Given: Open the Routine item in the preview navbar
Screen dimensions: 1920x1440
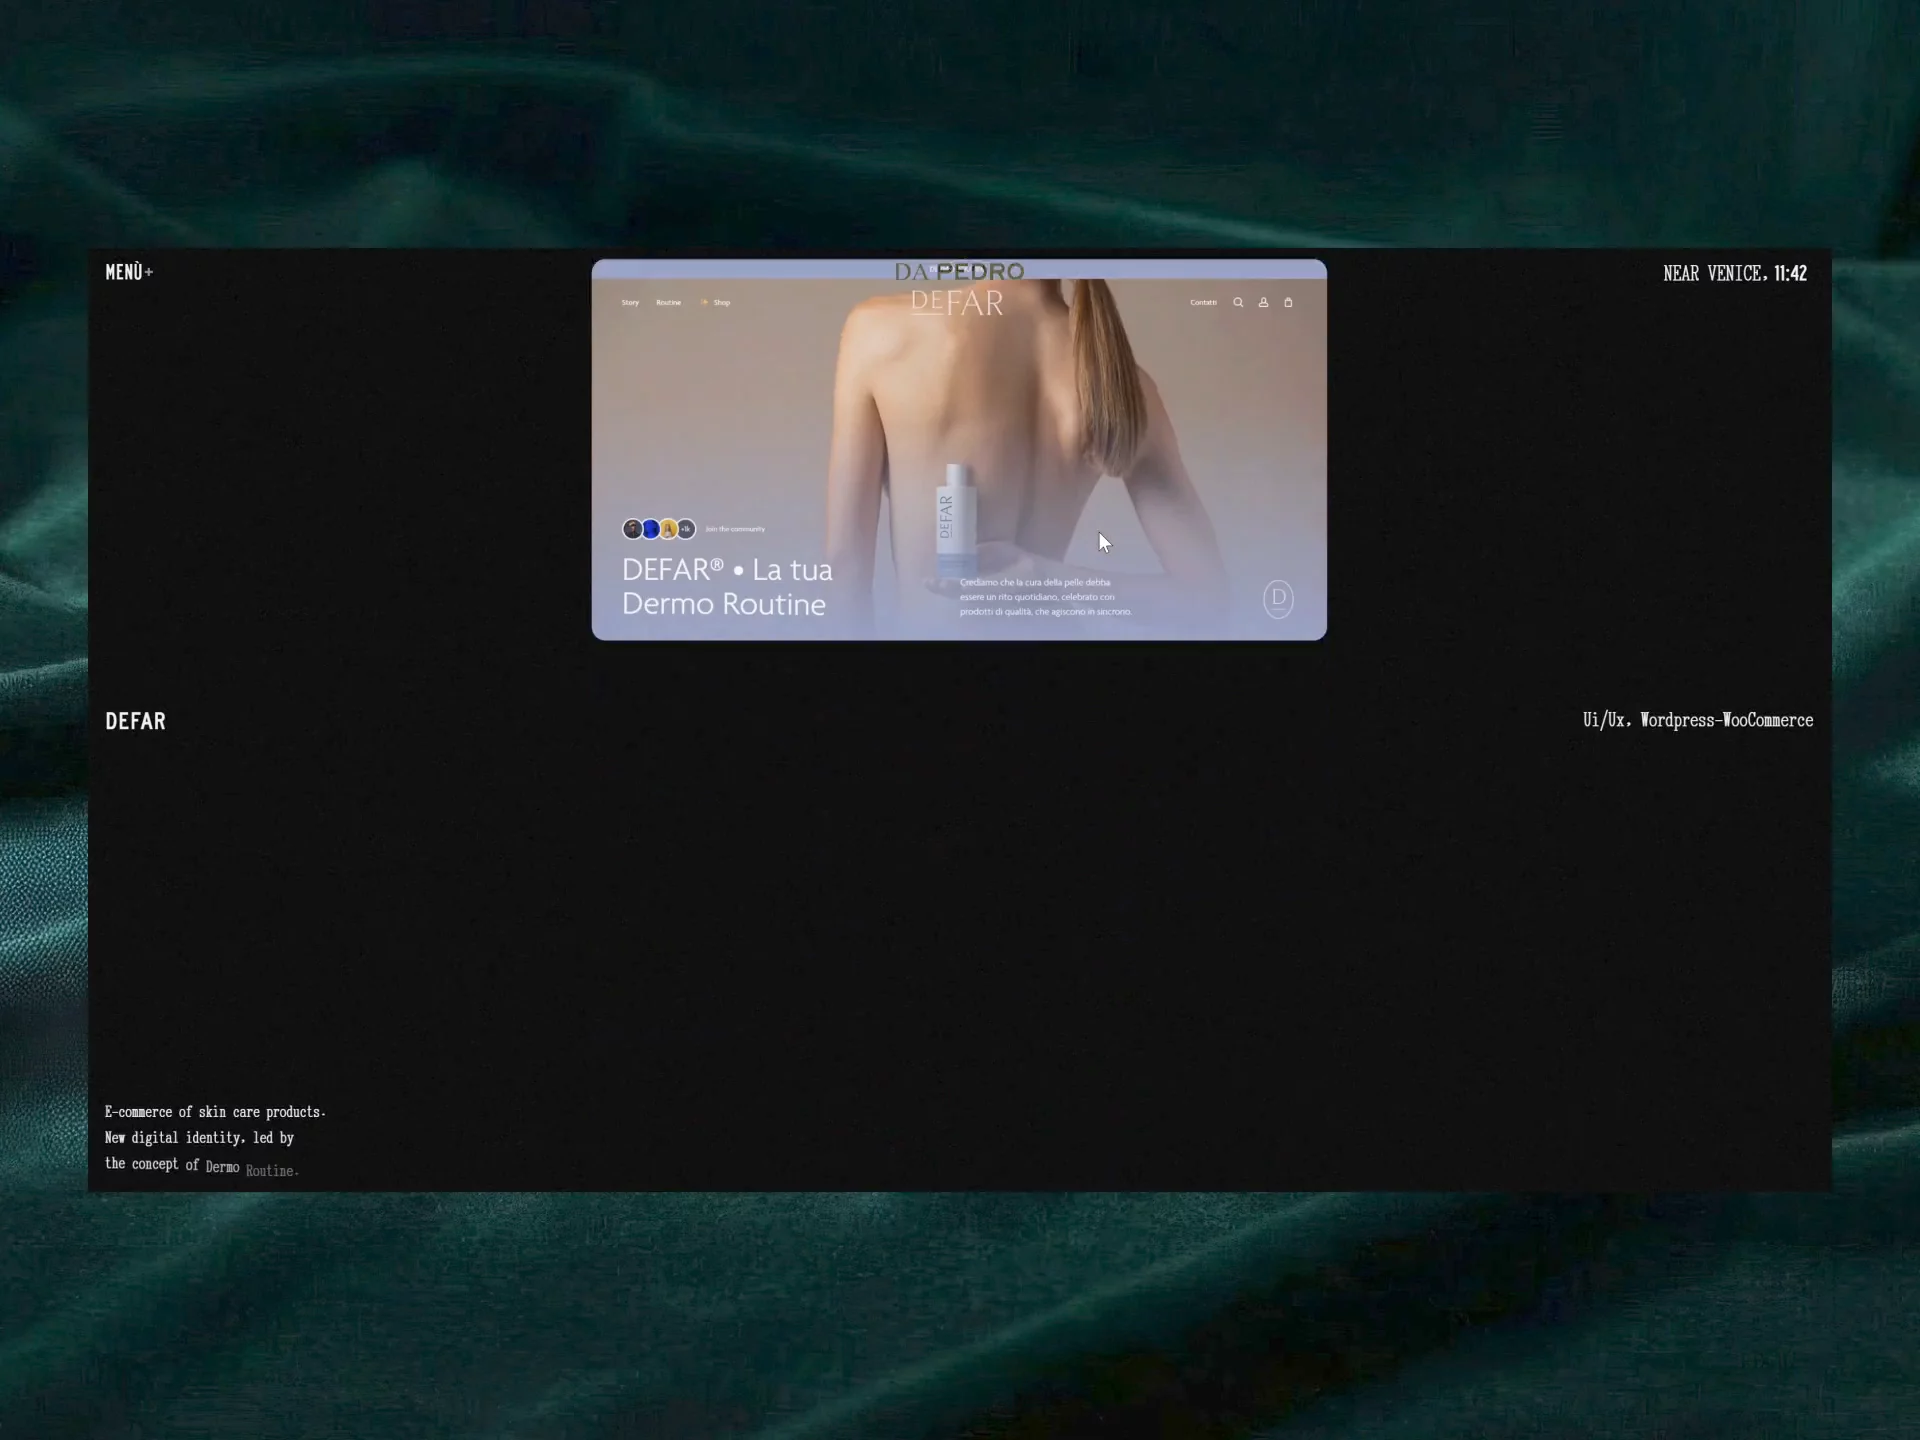Looking at the screenshot, I should coord(668,302).
